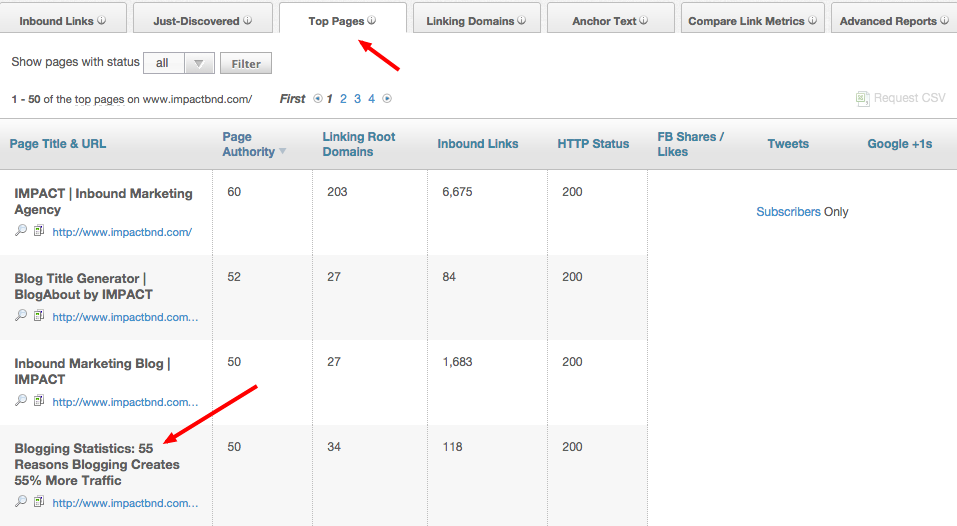Sort by Tweets column header

(788, 144)
